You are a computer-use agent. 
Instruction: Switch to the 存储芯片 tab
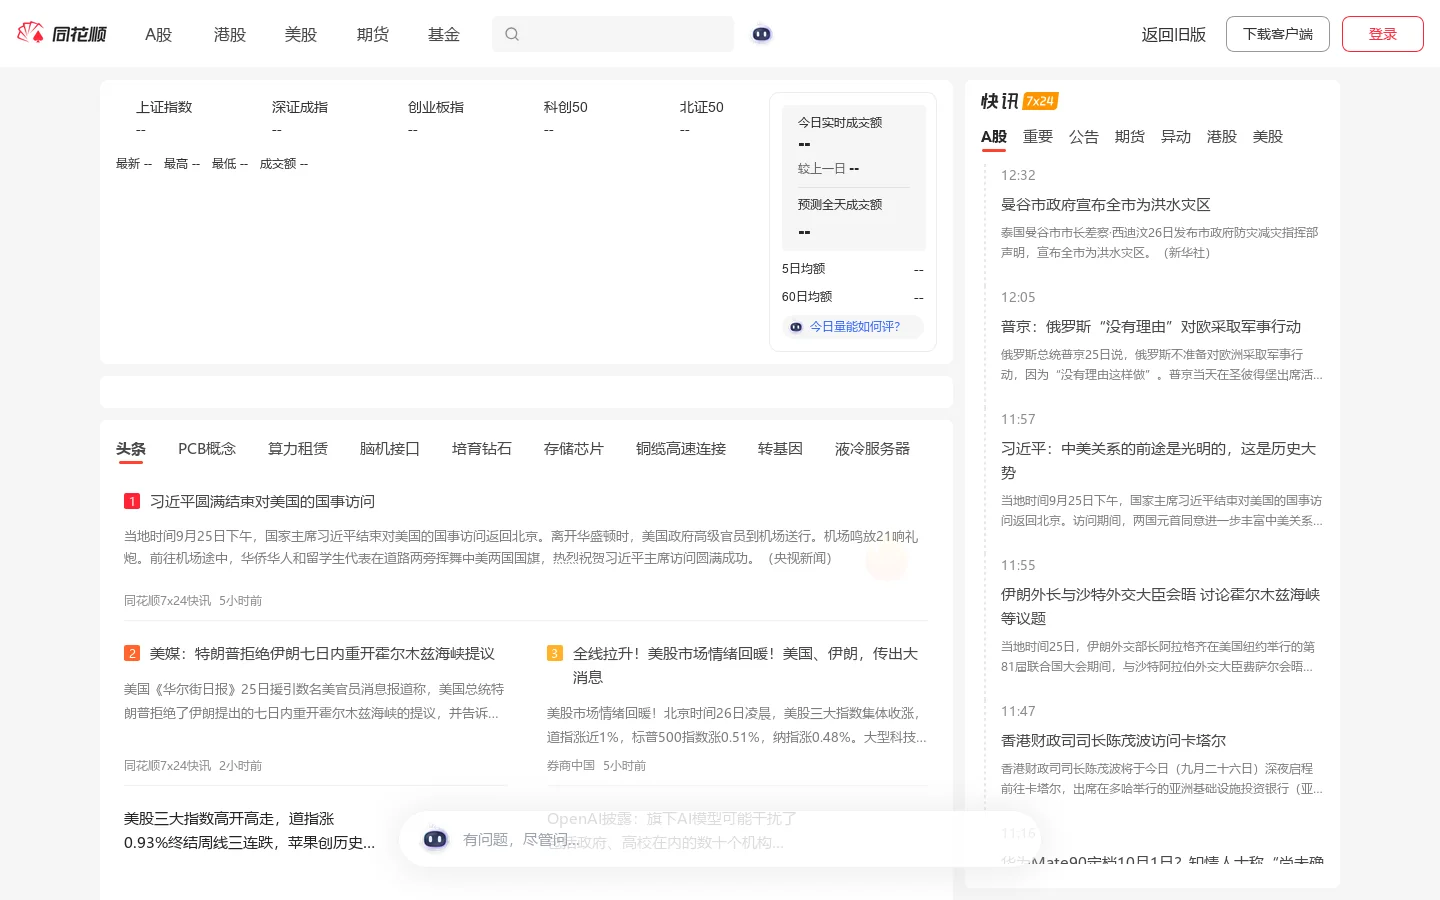tap(574, 449)
